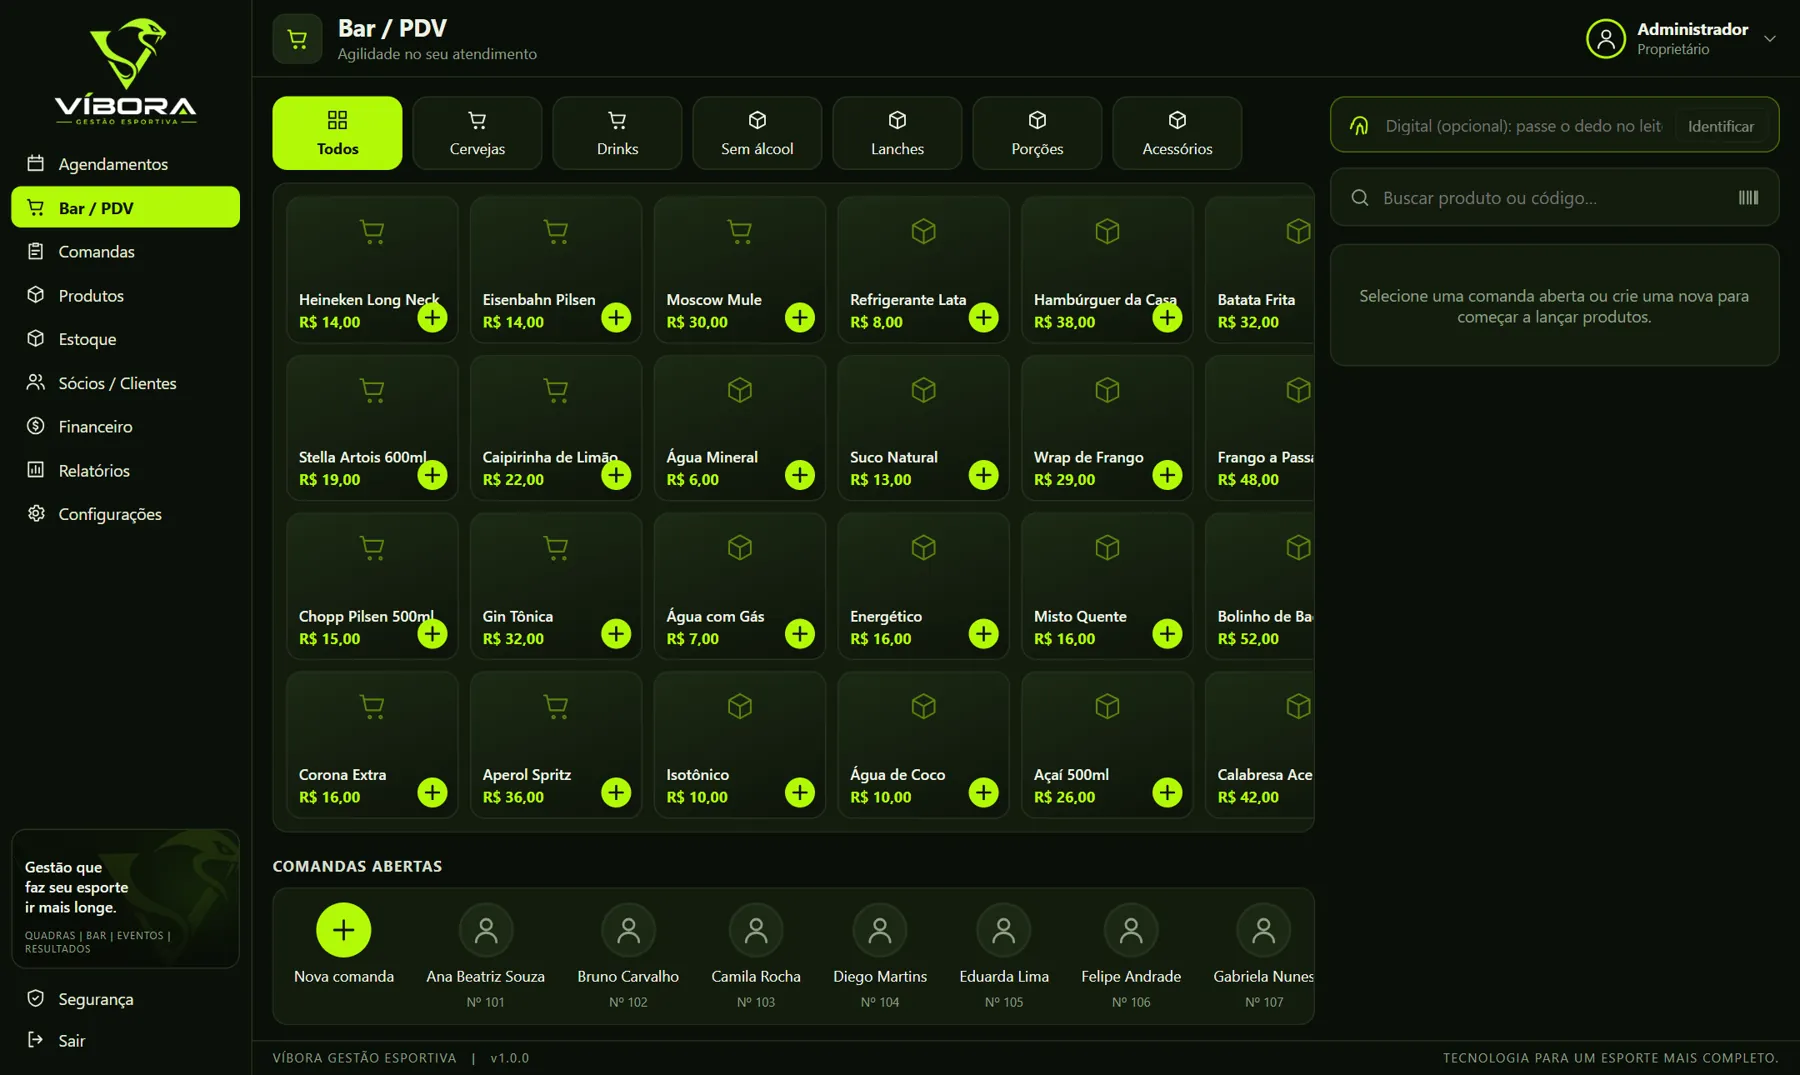Viewport: 1800px width, 1075px height.
Task: Open Camila Rocha comanda Nº 103
Action: [756, 955]
